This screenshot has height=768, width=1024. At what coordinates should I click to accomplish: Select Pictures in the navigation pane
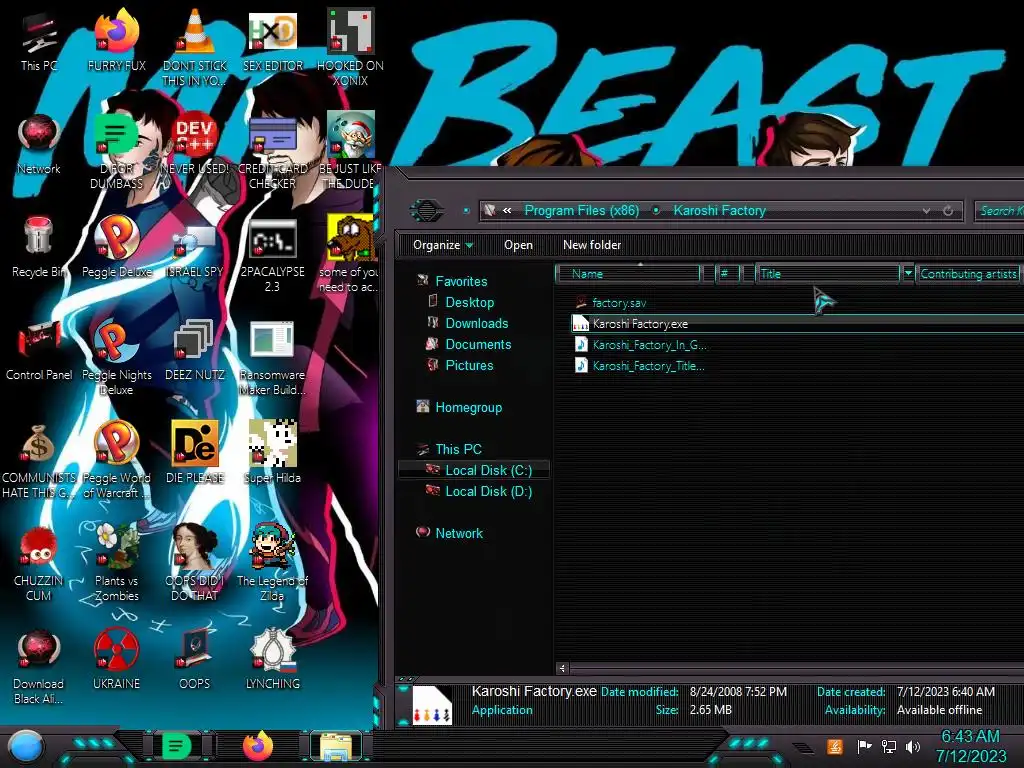click(469, 365)
